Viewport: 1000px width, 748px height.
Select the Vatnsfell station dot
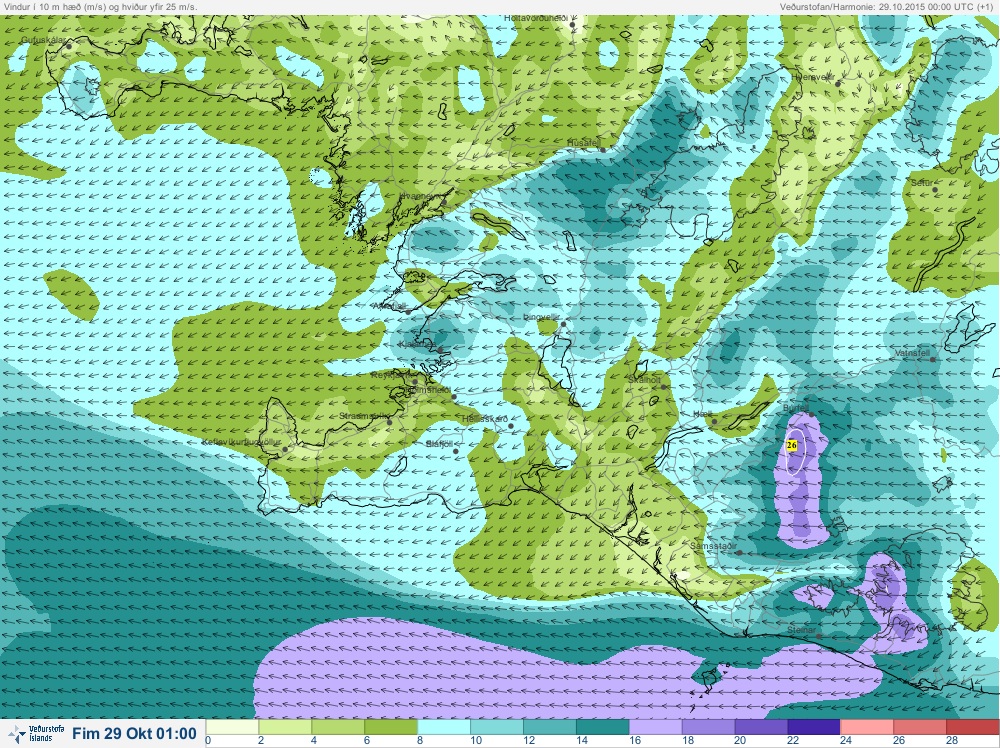pos(933,359)
